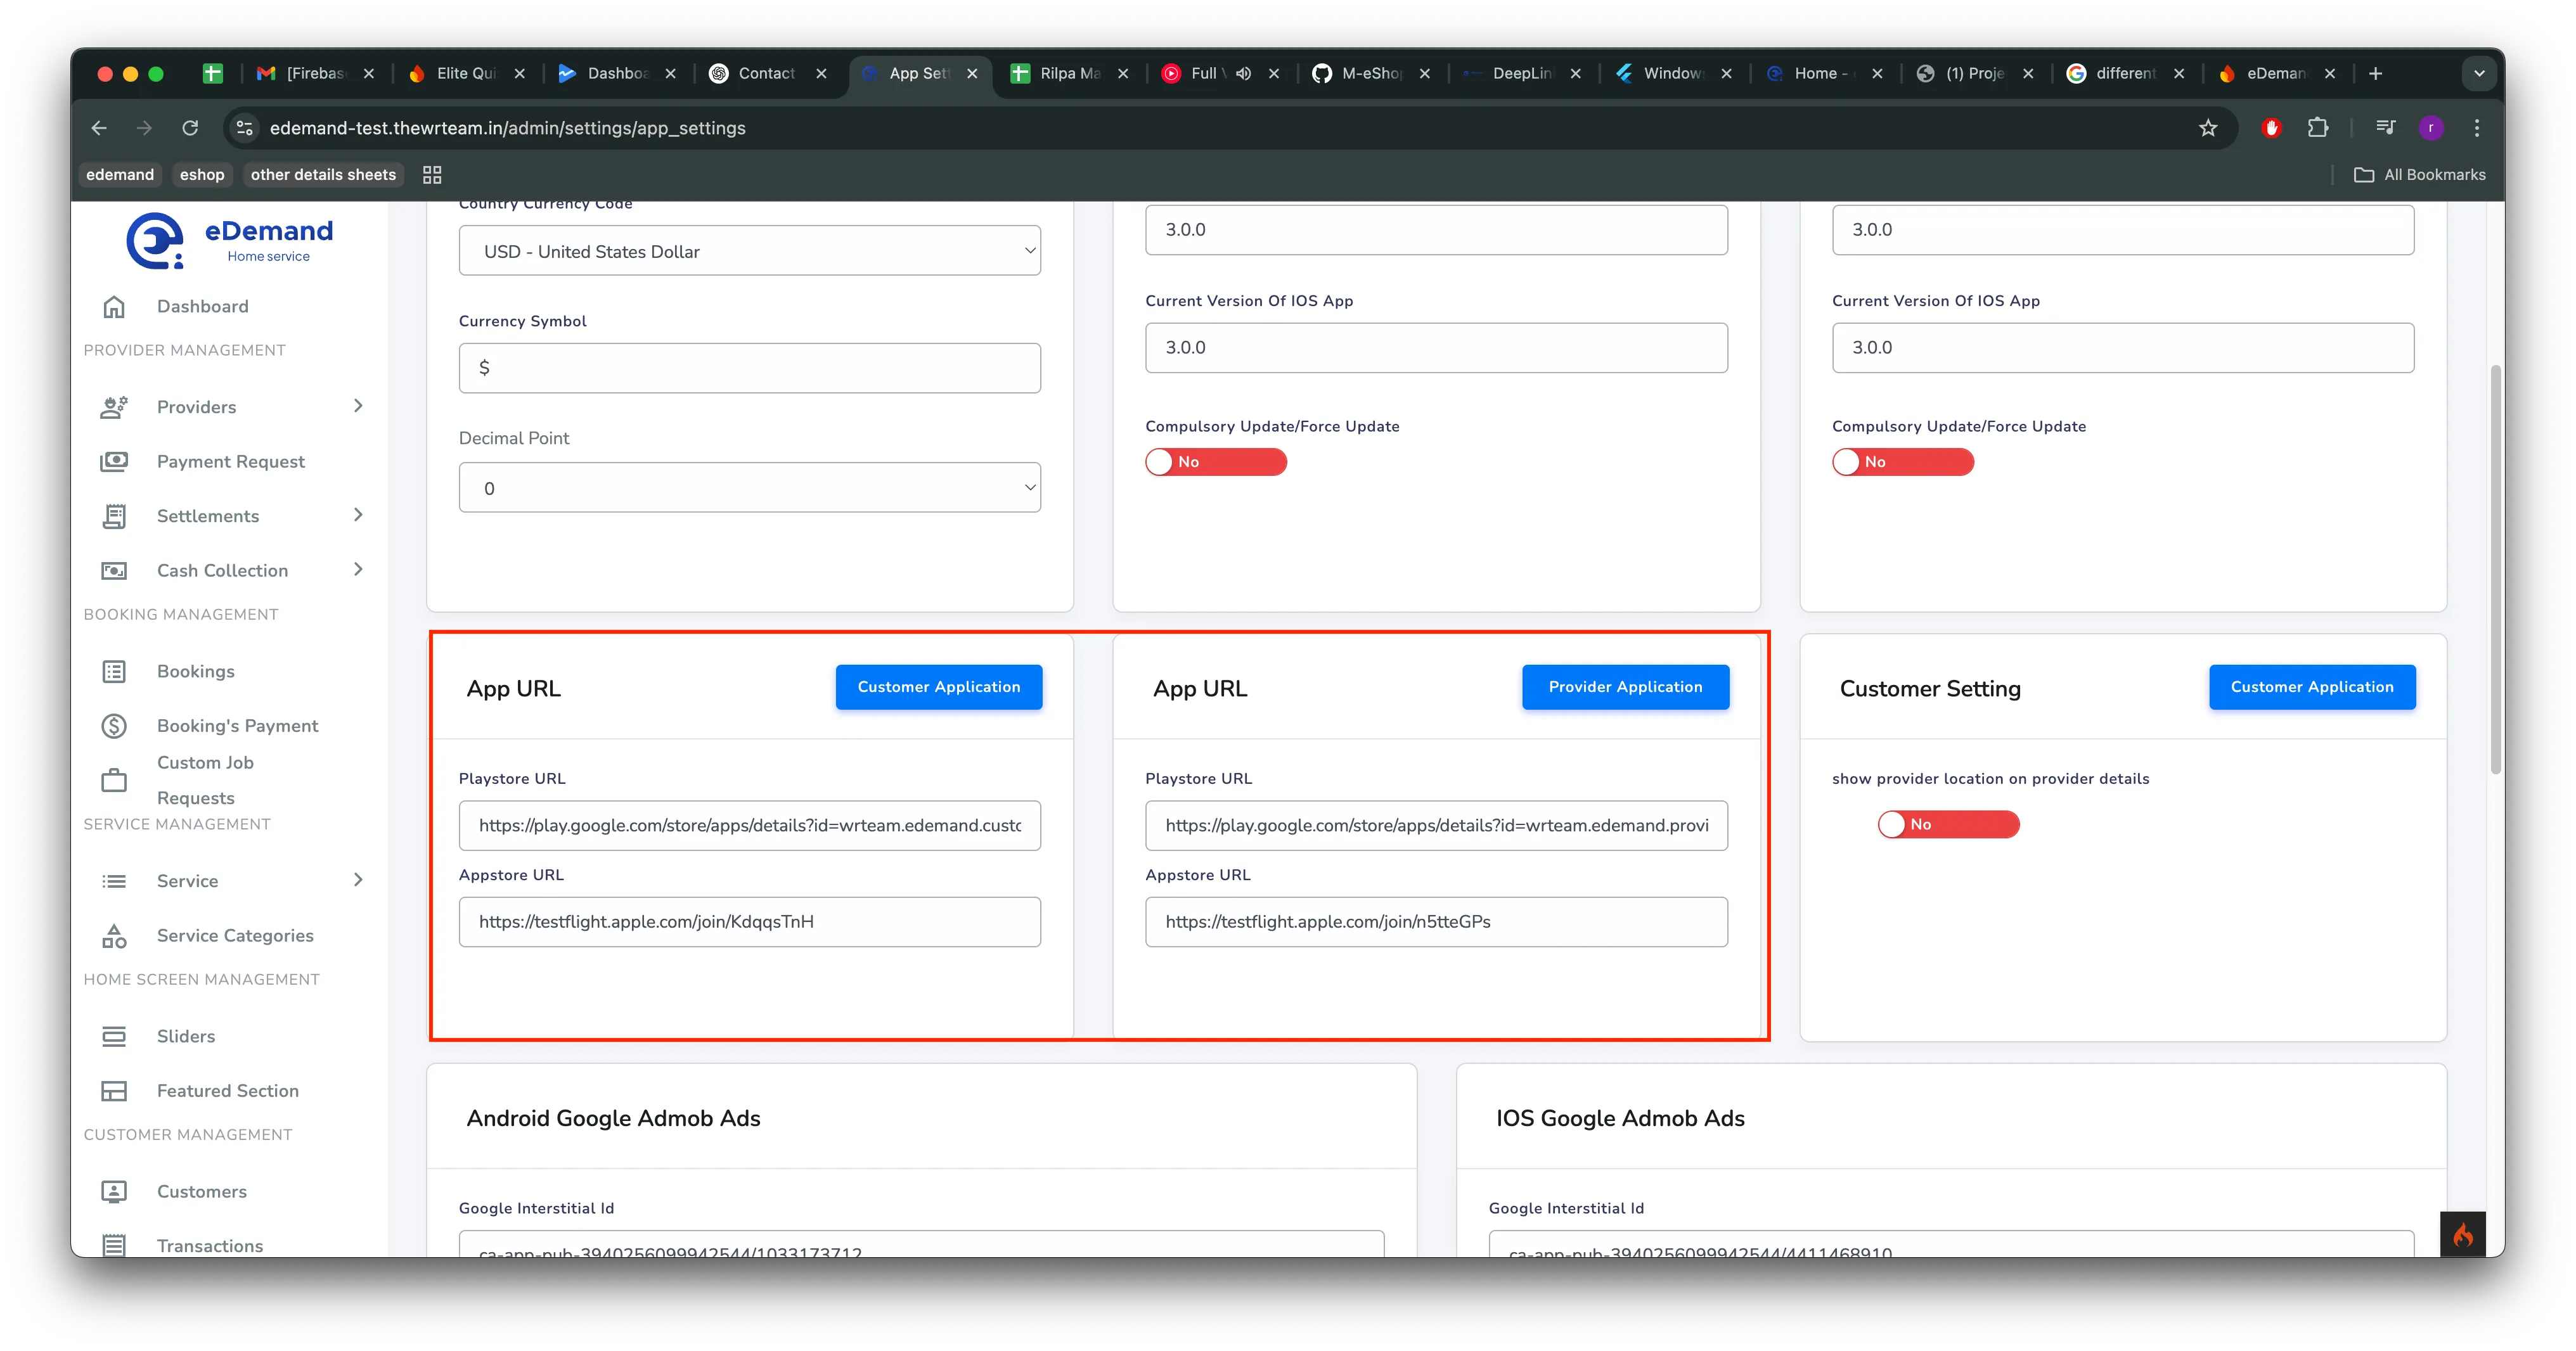Click the flame icon at bottom right

tap(2463, 1234)
